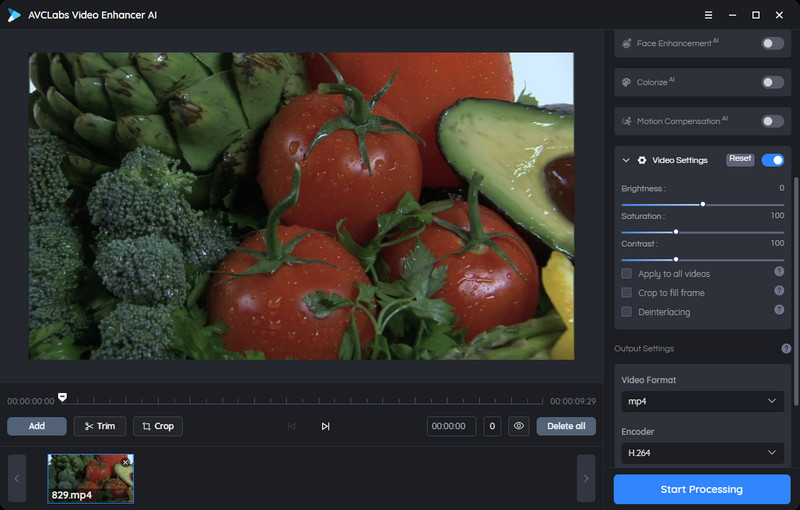Click Trim button
The image size is (800, 510).
coord(99,426)
